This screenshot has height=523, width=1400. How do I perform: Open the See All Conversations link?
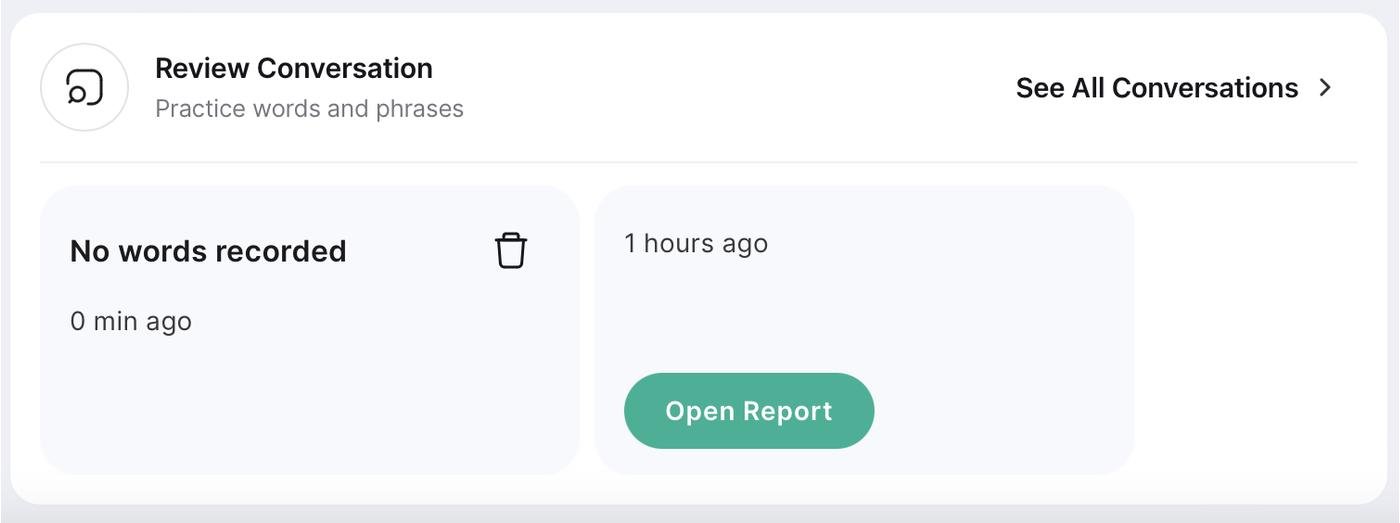point(1157,88)
